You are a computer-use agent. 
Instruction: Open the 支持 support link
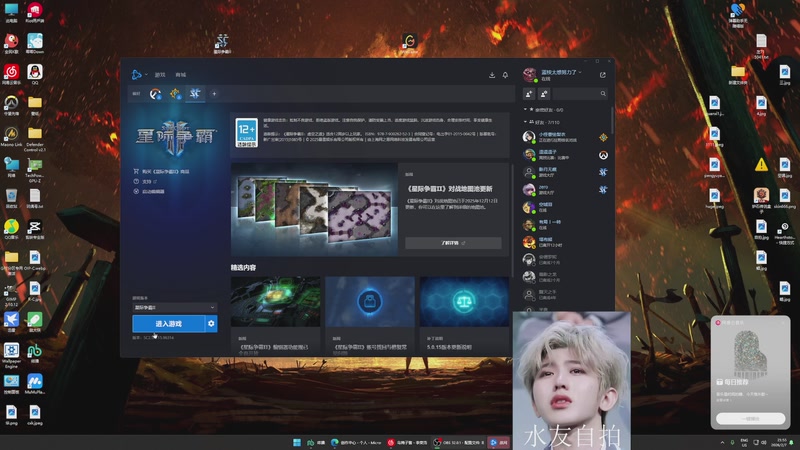[145, 182]
